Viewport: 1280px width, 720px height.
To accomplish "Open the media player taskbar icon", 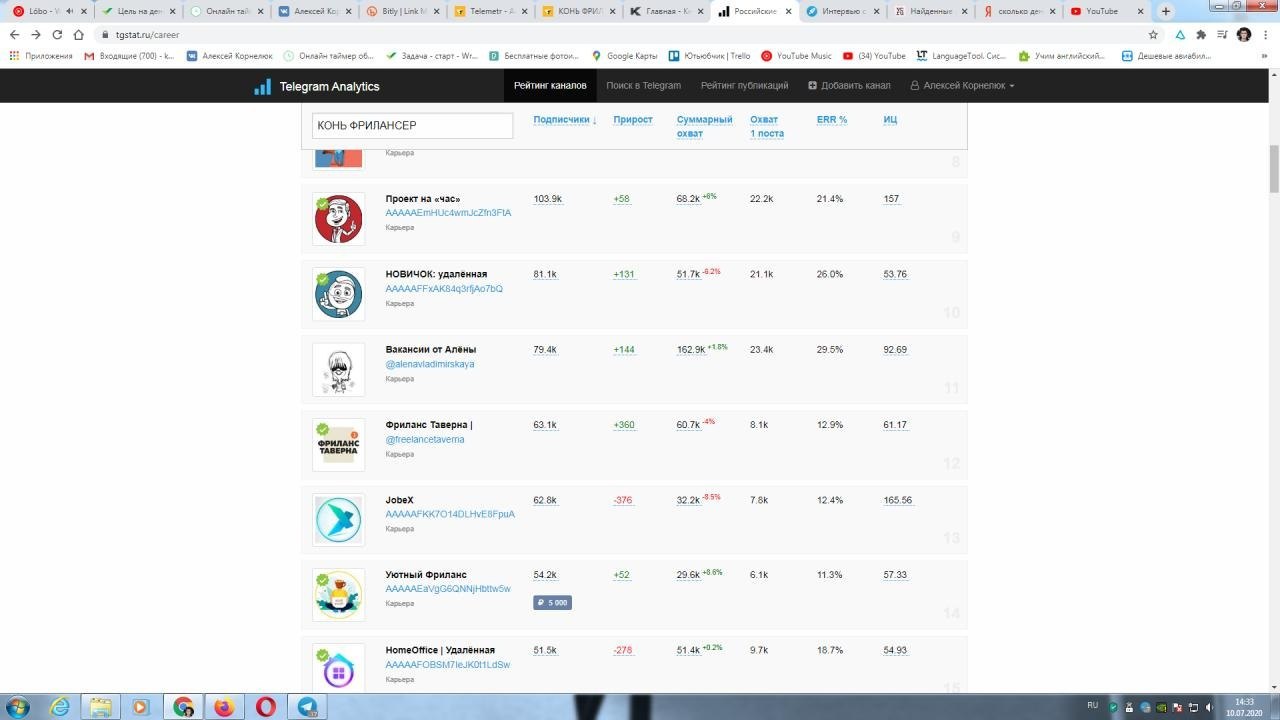I will point(141,707).
